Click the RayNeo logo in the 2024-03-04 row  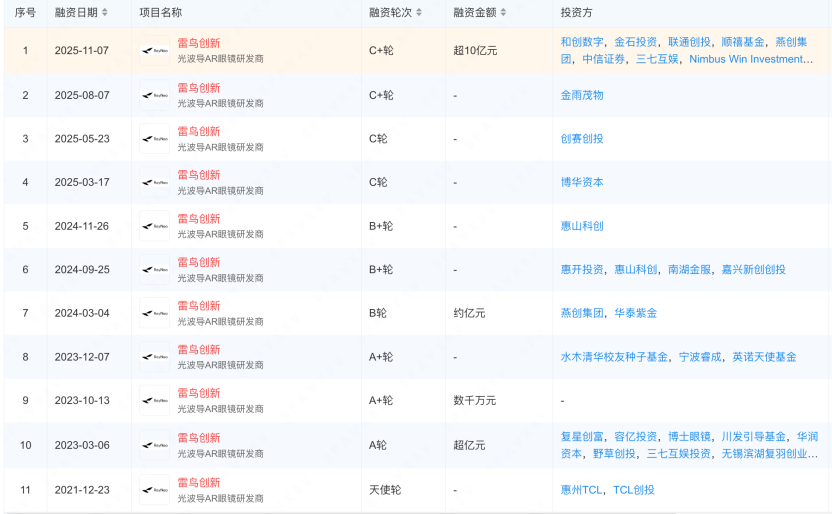155,313
